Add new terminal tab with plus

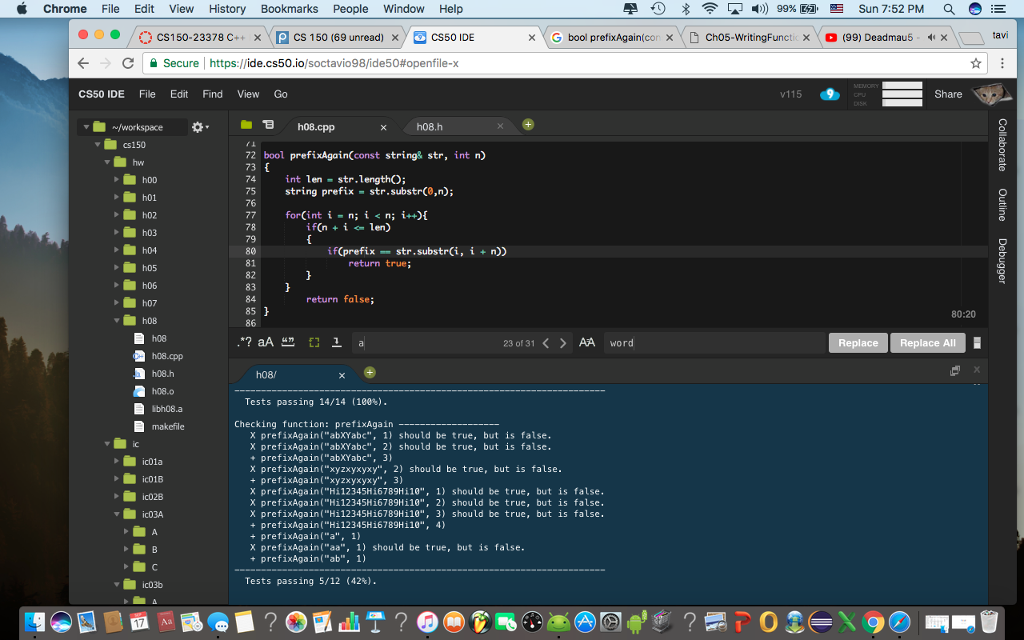(x=369, y=373)
